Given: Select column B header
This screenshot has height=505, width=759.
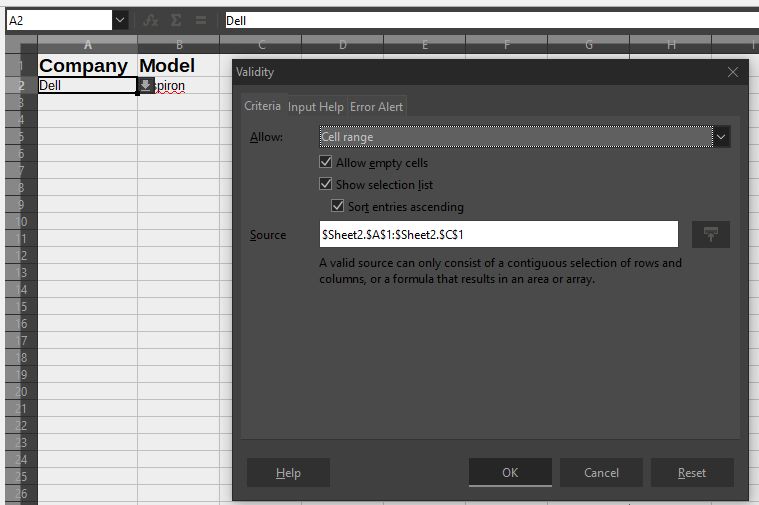Looking at the screenshot, I should (x=179, y=45).
